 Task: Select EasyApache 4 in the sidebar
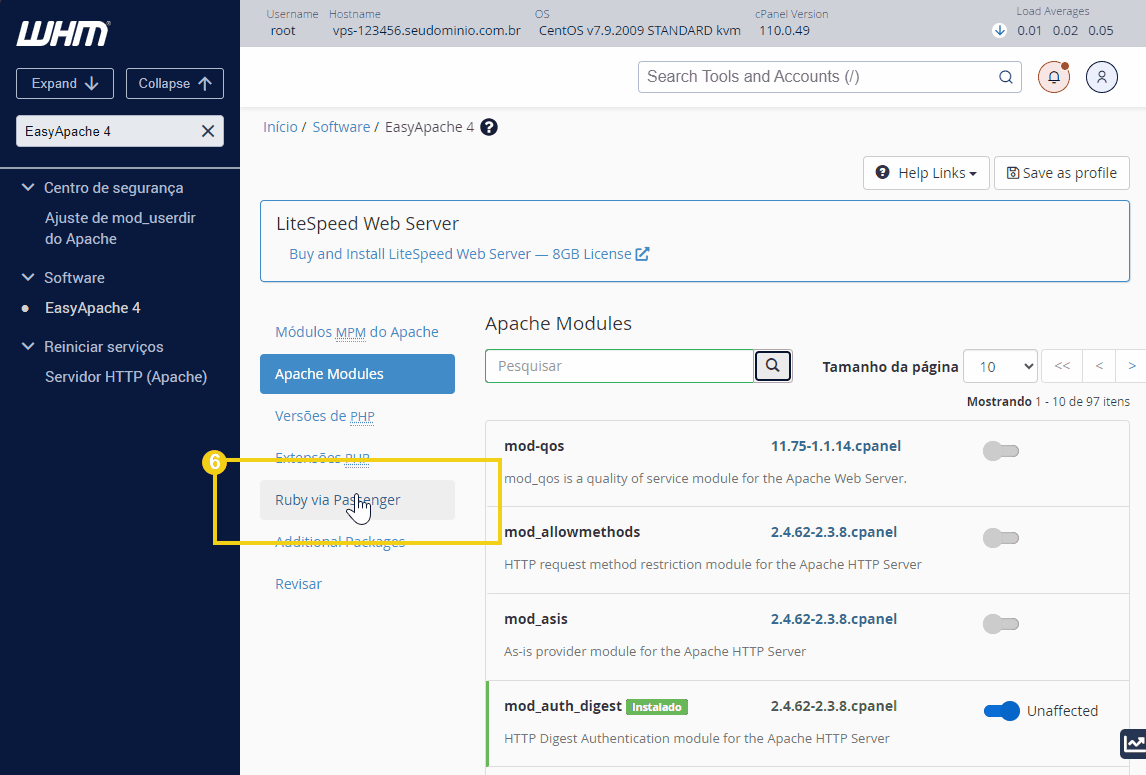[x=93, y=308]
